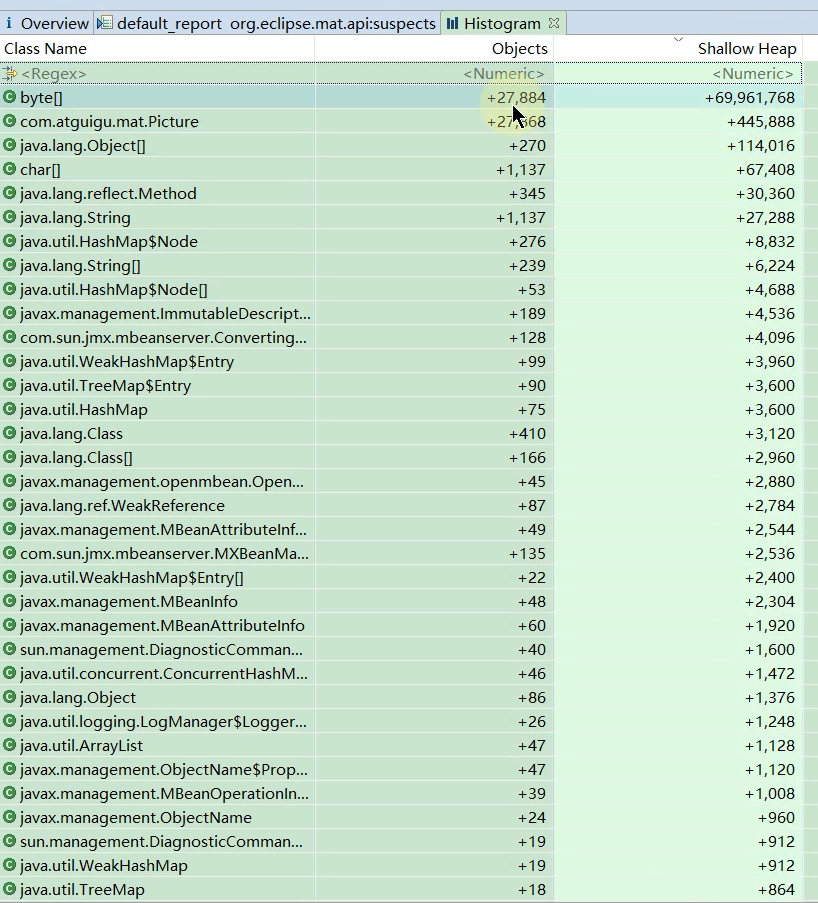
Task: Select the java.util.concurrent.ConcurrentHashM... row
Action: 401,673
